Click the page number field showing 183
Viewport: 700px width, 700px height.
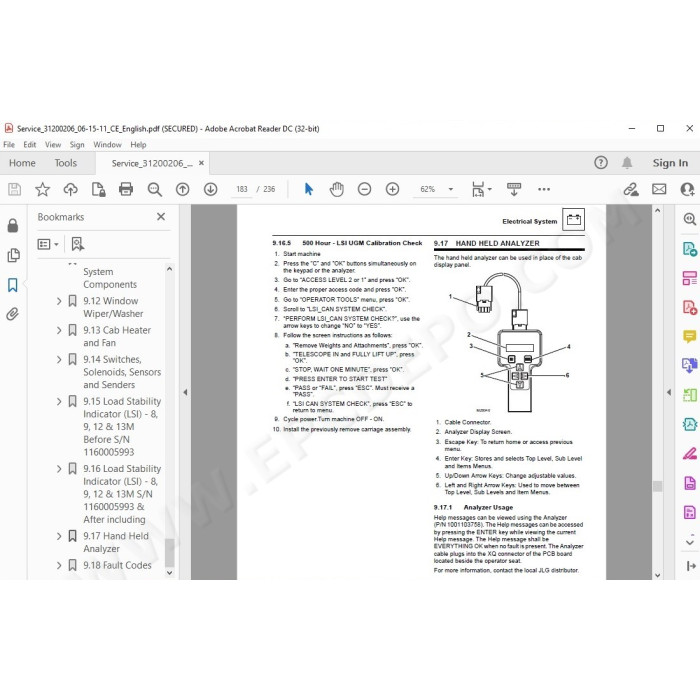[x=242, y=189]
